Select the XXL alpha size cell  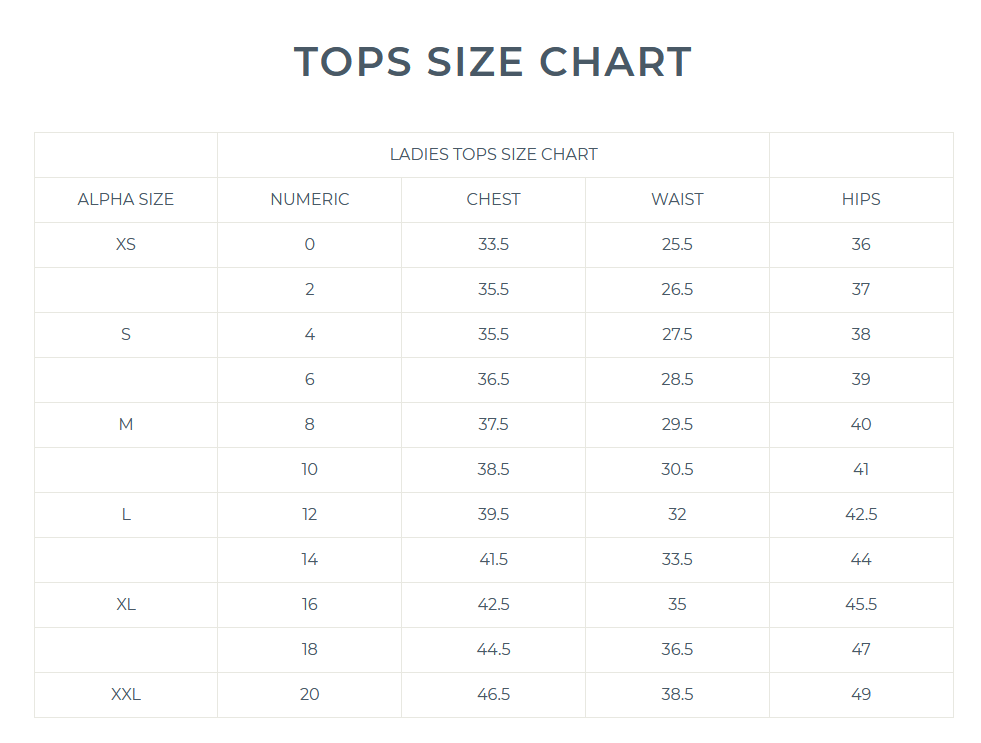click(x=126, y=694)
